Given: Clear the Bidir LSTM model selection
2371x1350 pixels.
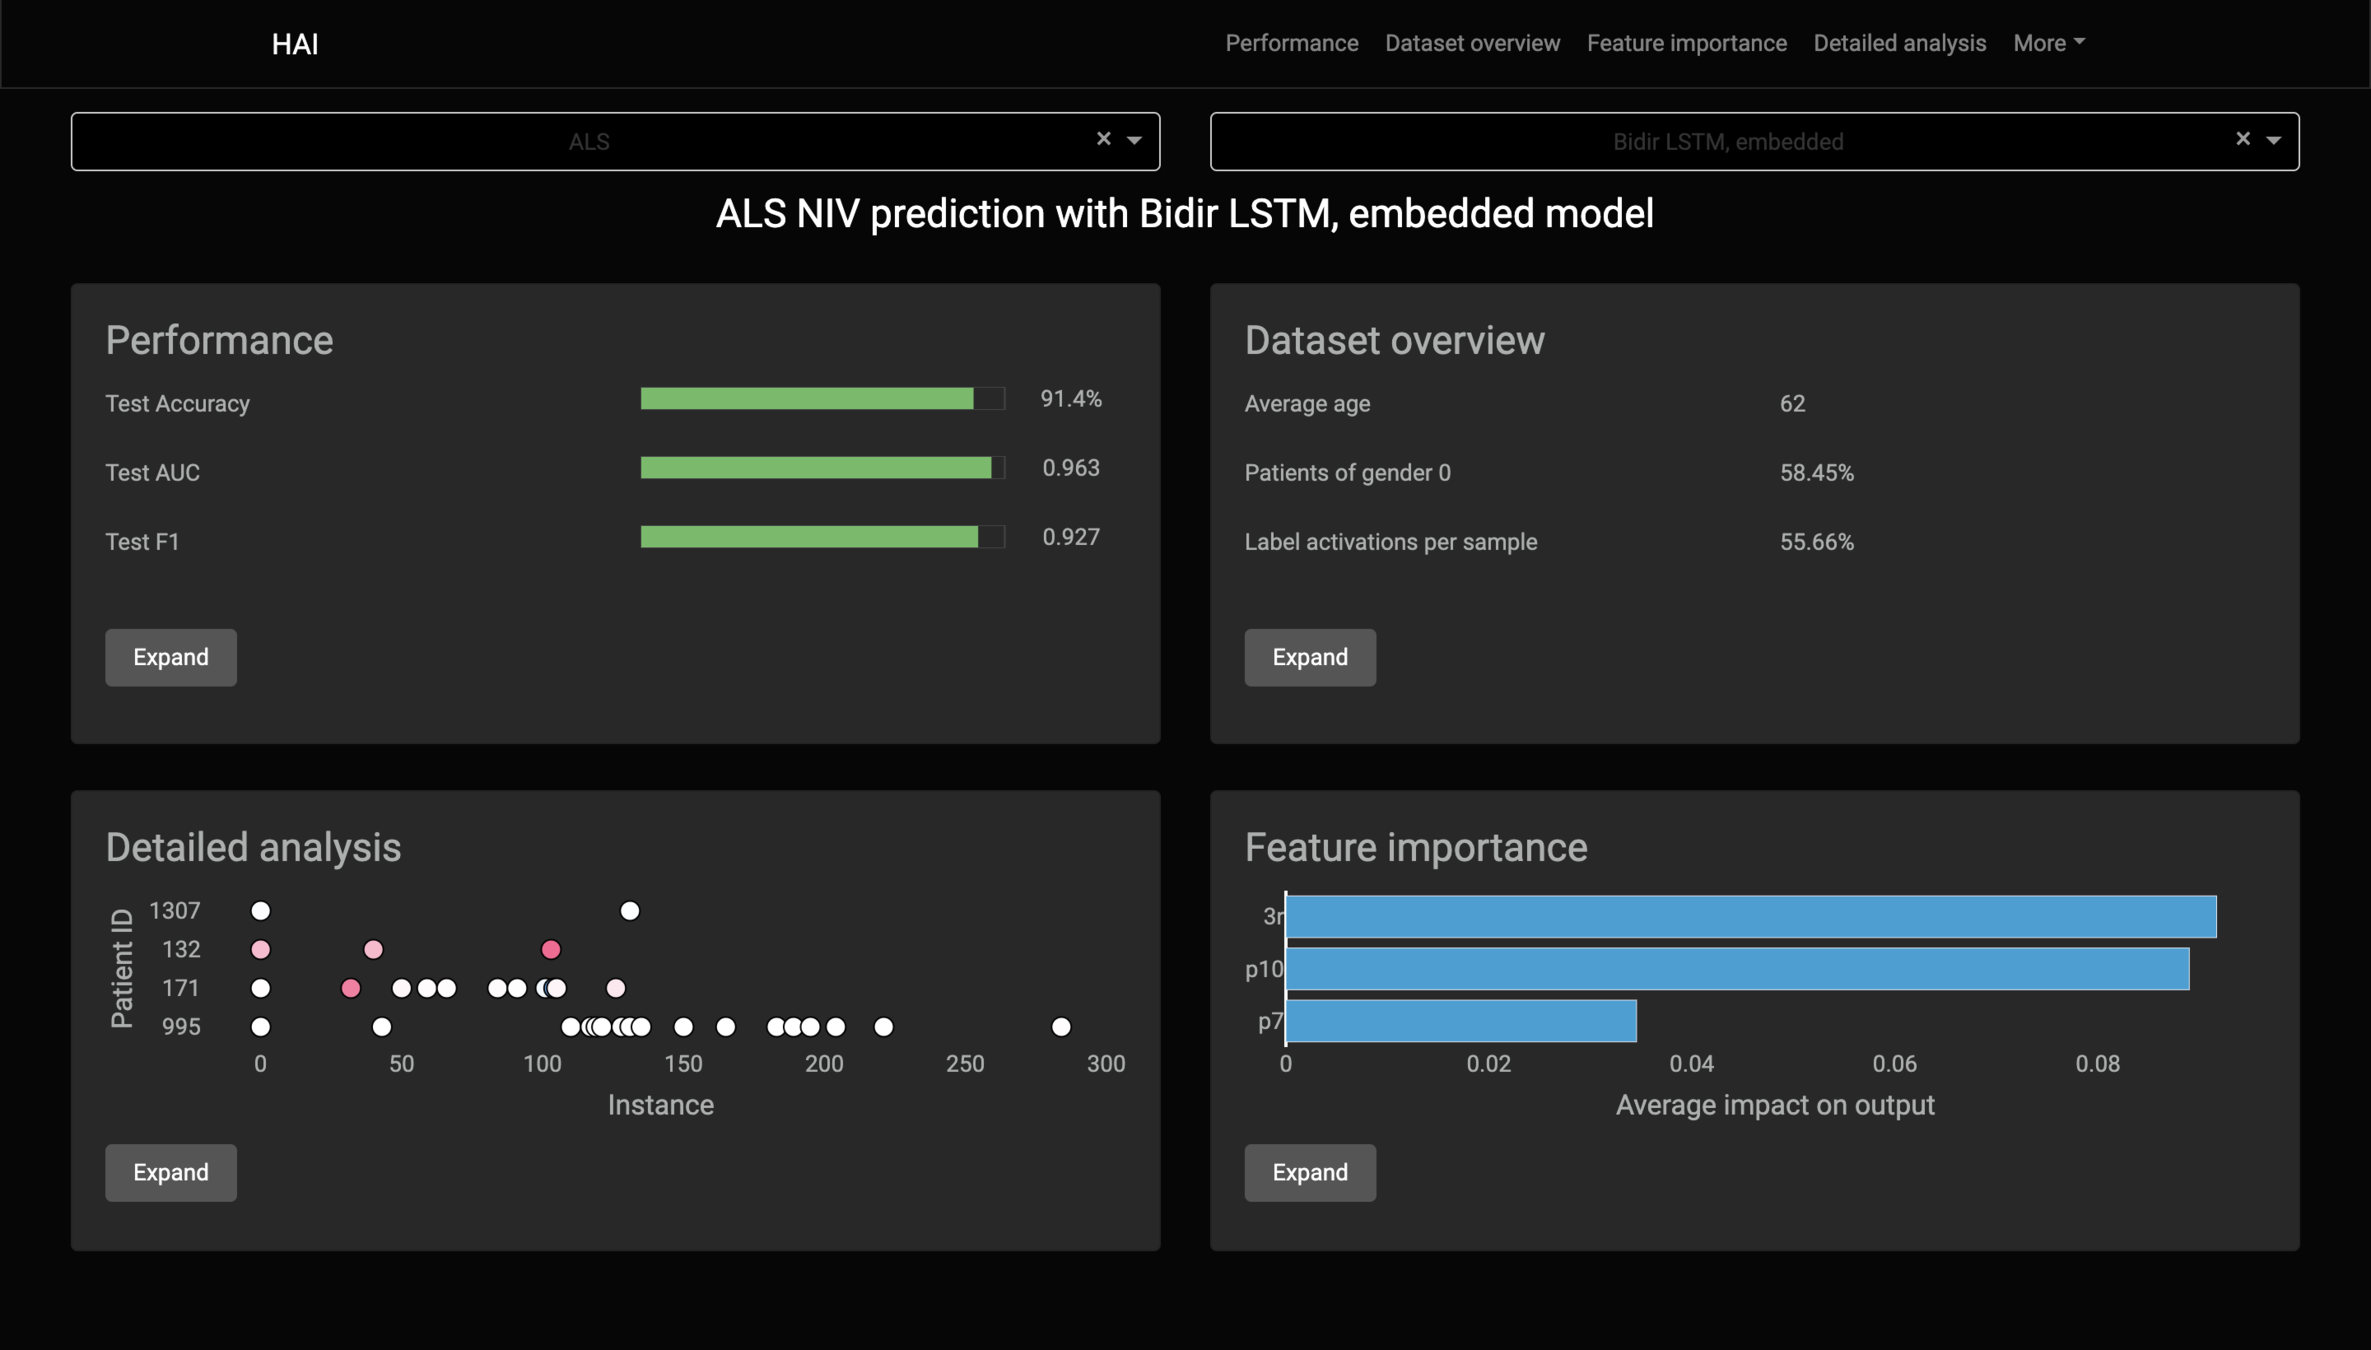Looking at the screenshot, I should pos(2242,139).
